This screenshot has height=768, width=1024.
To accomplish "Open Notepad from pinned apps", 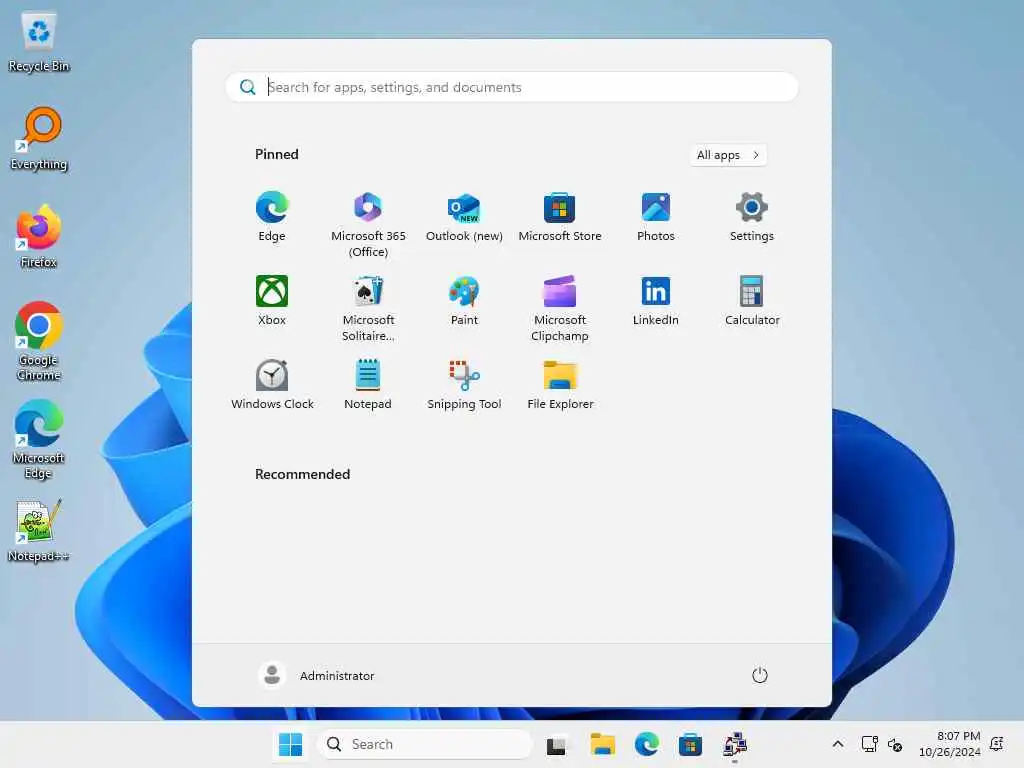I will (x=368, y=384).
